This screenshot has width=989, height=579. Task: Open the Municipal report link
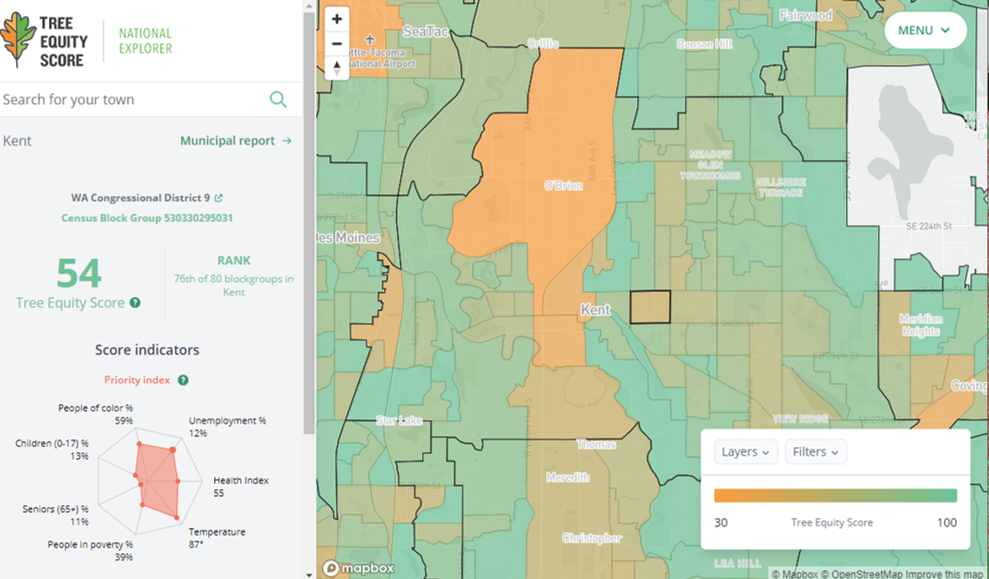point(236,141)
